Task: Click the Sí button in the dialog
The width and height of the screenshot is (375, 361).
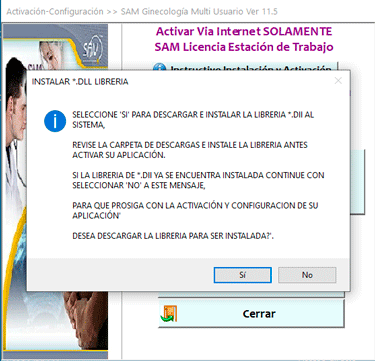Action: [x=242, y=275]
